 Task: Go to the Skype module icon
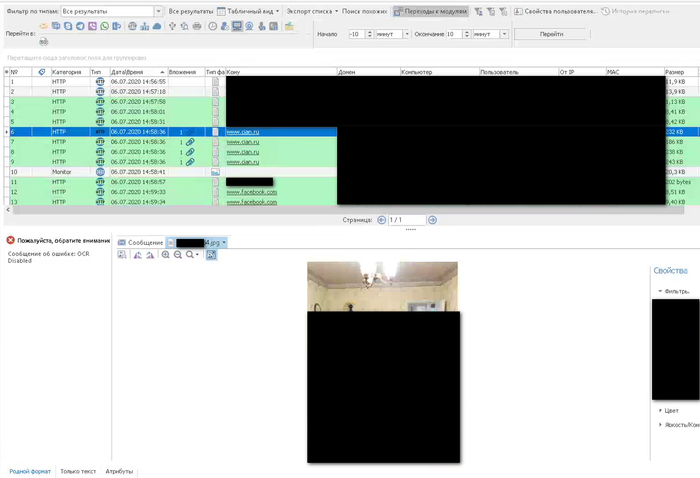point(68,26)
